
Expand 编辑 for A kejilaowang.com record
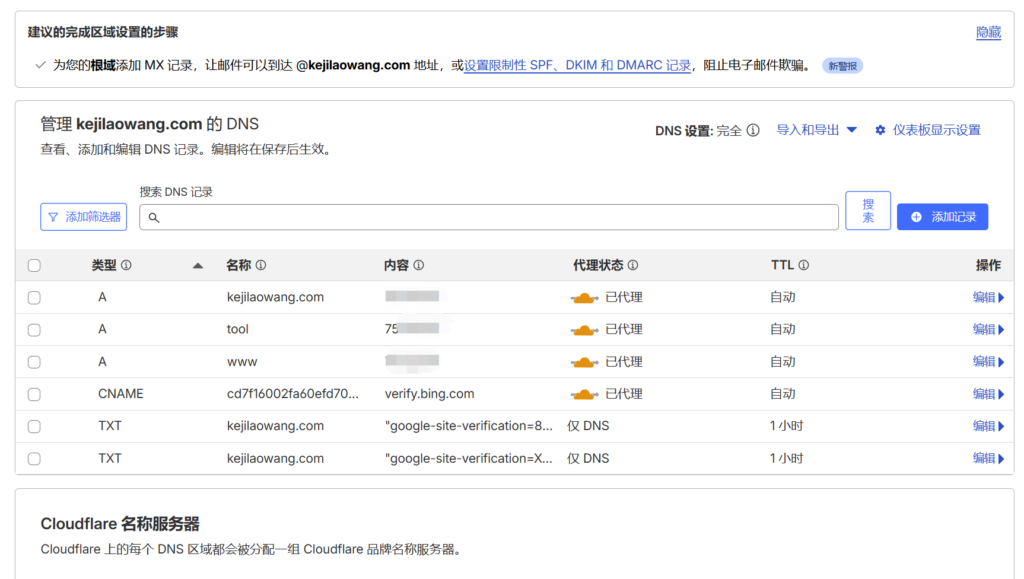[x=988, y=297]
